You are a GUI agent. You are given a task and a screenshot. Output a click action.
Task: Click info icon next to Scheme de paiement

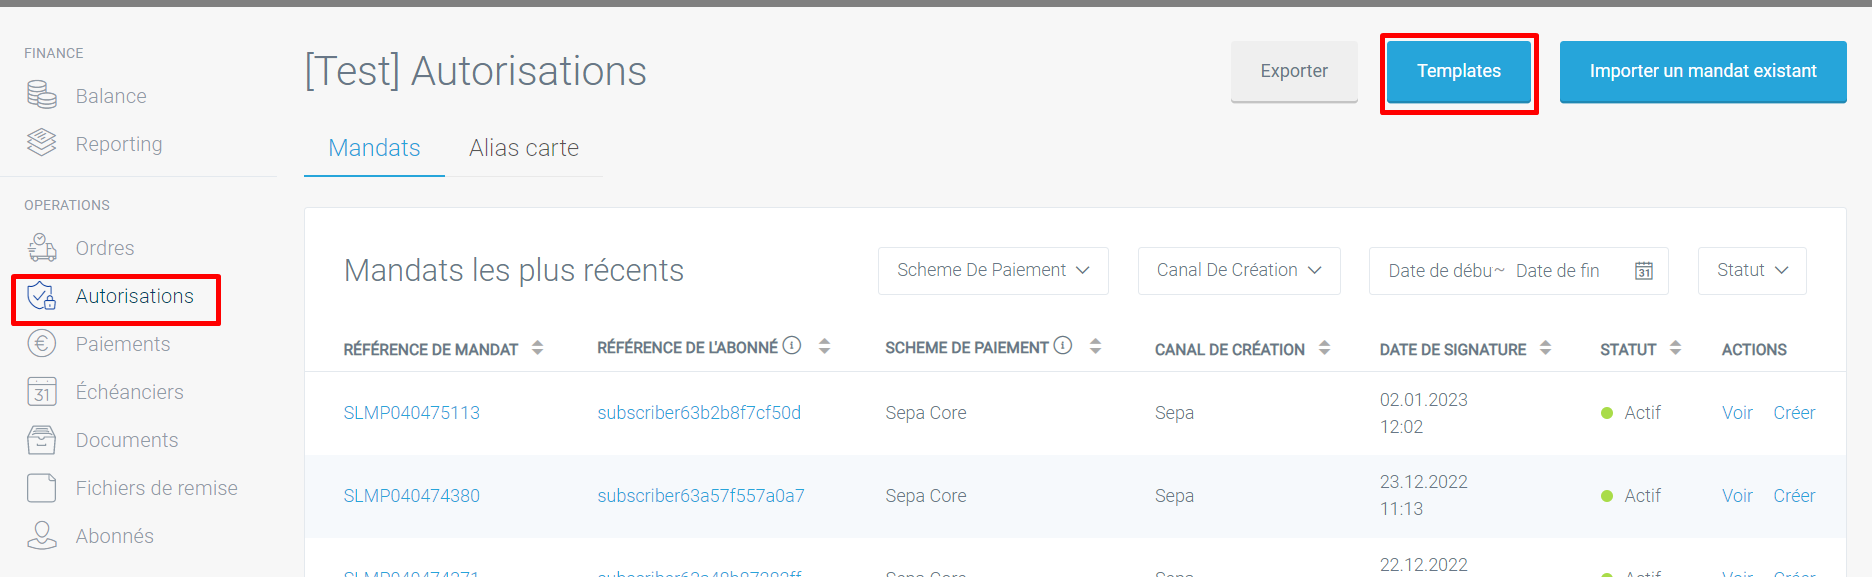(x=1063, y=345)
